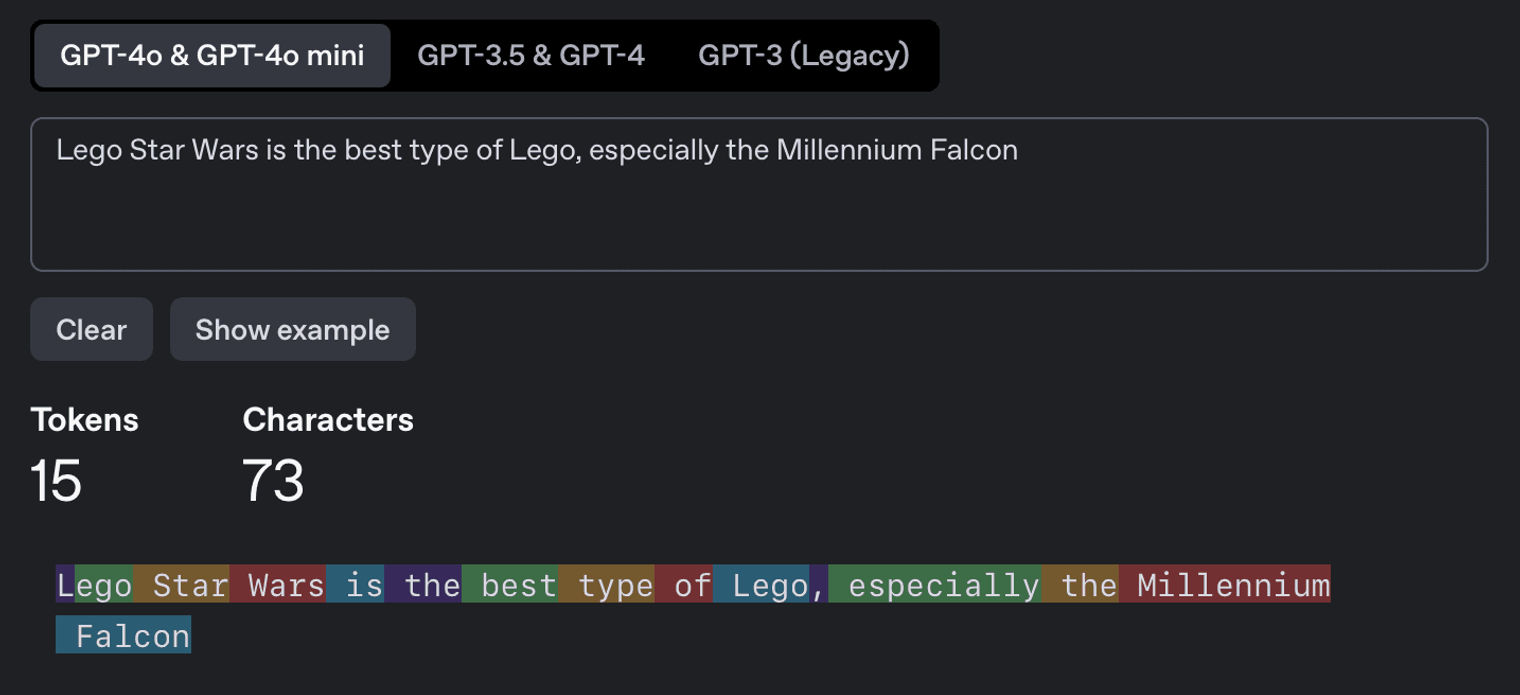Click the green ' best' token

click(x=510, y=584)
